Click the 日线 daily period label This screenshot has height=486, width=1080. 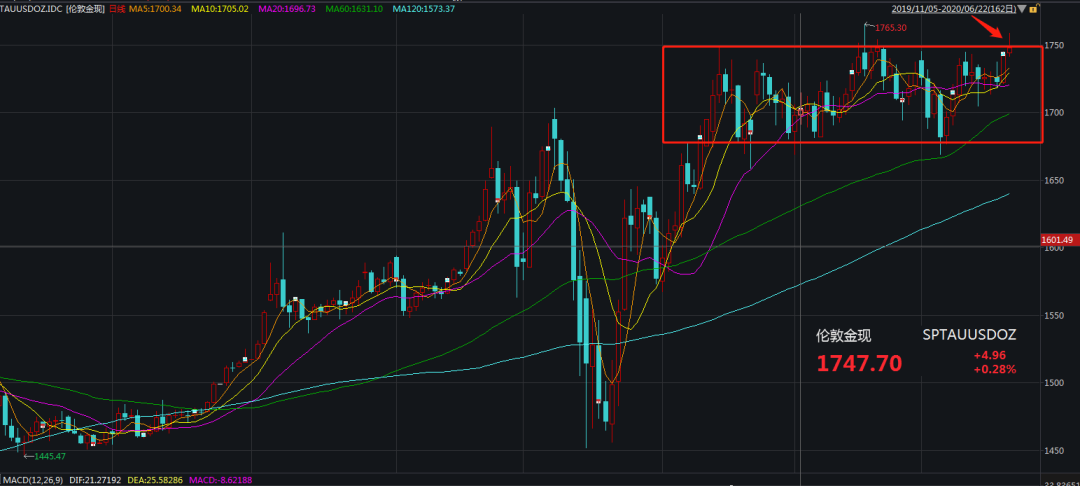click(x=116, y=8)
